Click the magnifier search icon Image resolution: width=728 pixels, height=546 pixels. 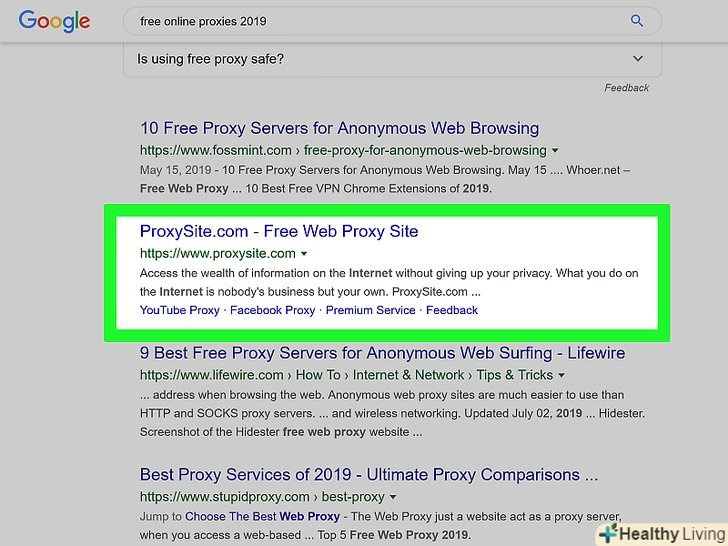tap(637, 21)
